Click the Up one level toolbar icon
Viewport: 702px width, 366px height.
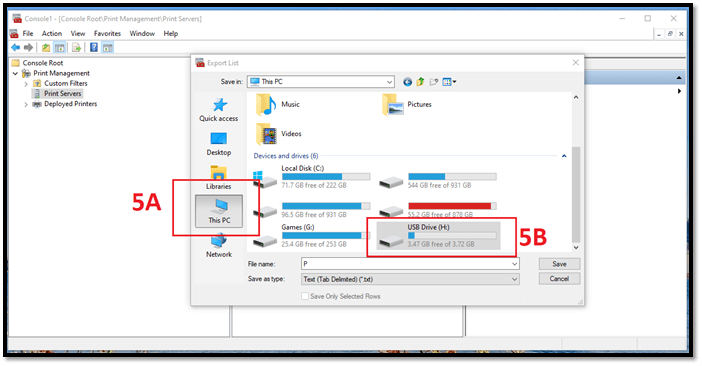click(x=46, y=47)
